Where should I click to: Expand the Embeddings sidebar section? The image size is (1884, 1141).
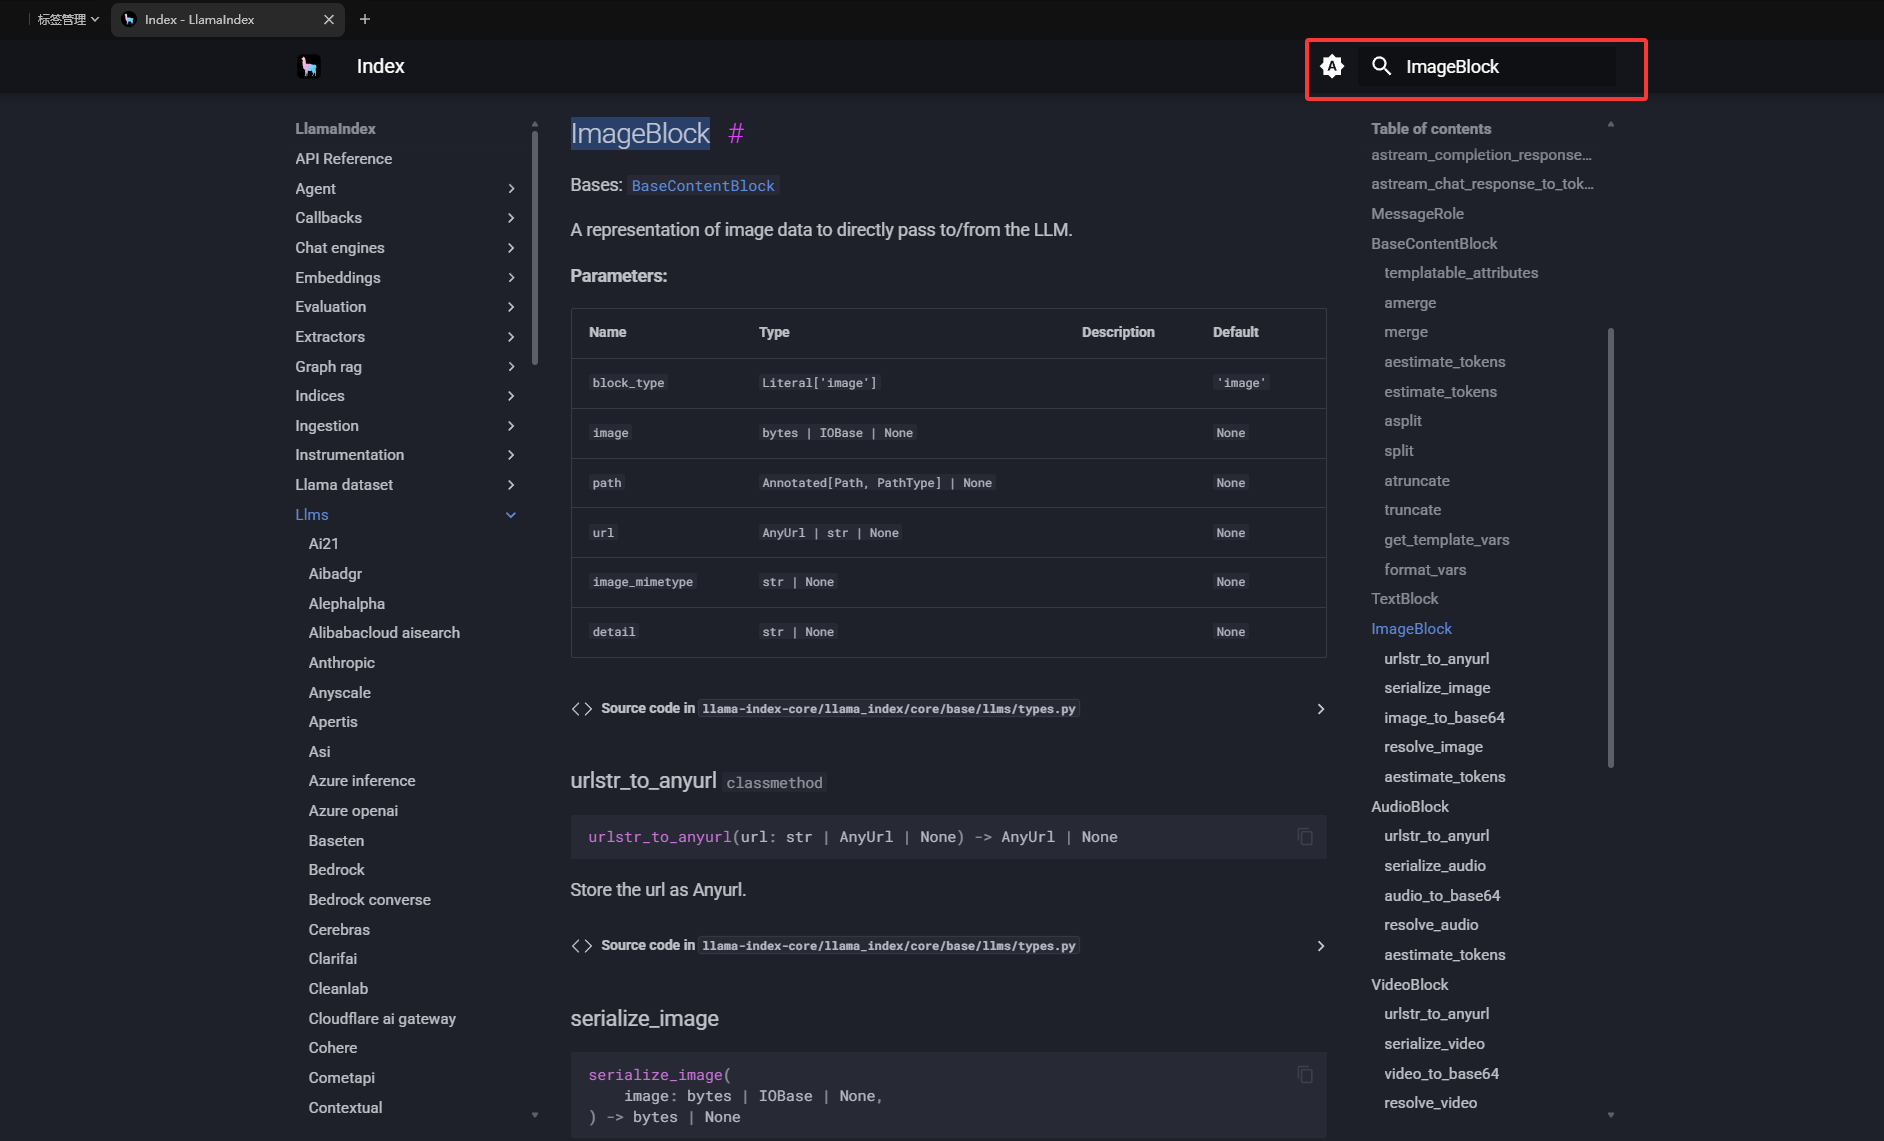coord(511,278)
